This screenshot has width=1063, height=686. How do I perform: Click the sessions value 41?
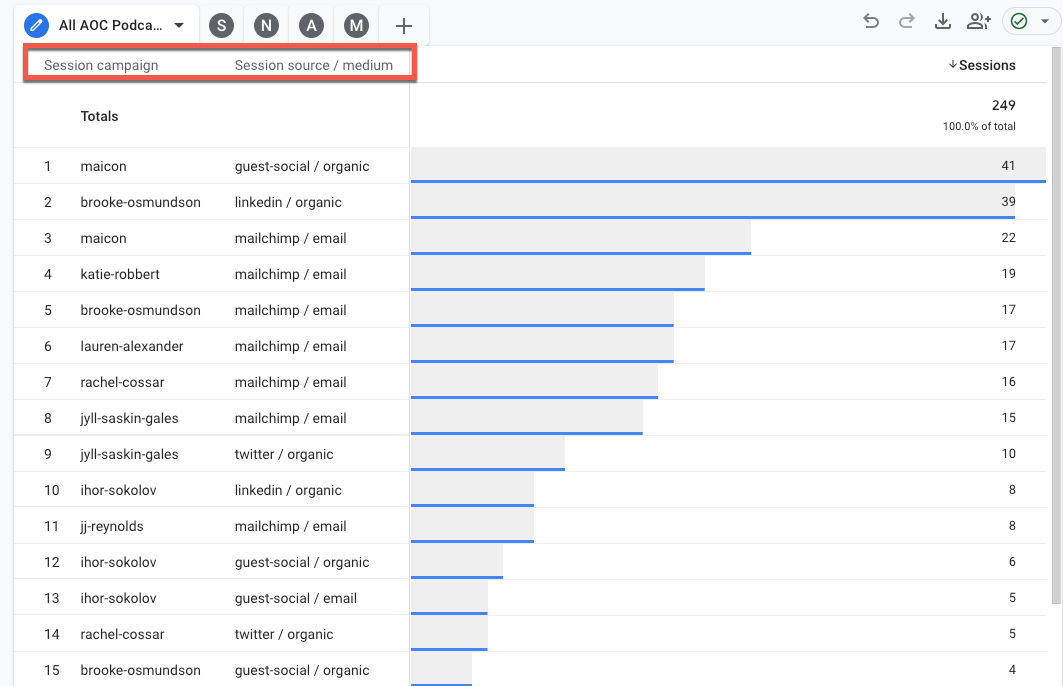(x=1008, y=165)
